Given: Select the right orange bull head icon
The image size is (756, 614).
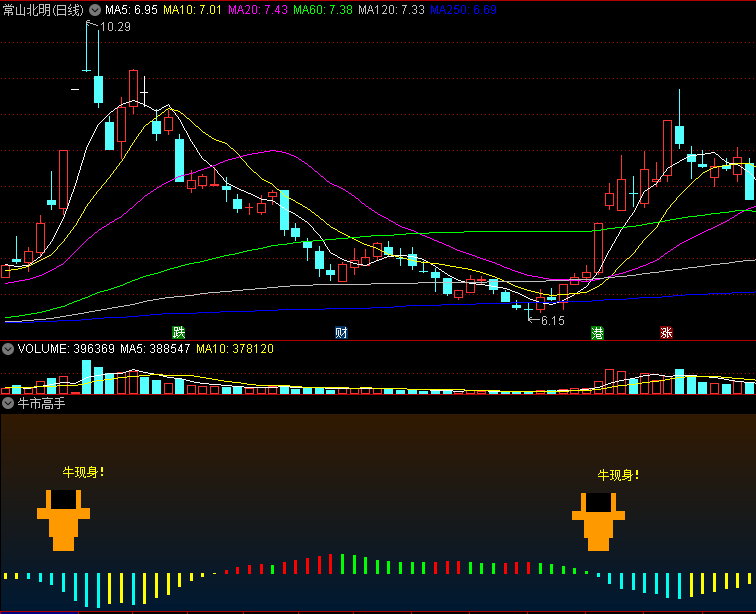Looking at the screenshot, I should click(598, 521).
